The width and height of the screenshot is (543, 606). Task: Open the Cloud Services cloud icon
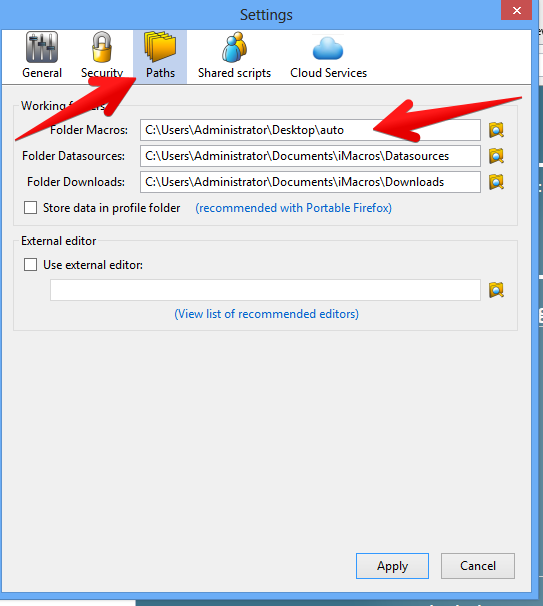(328, 49)
